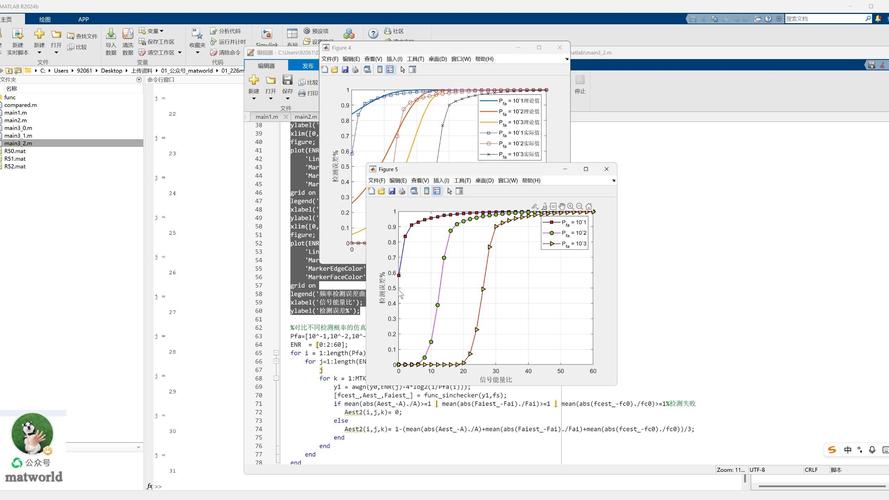Click the new figure icon in Figure 5
Screen dimensions: 889x500
point(372,190)
